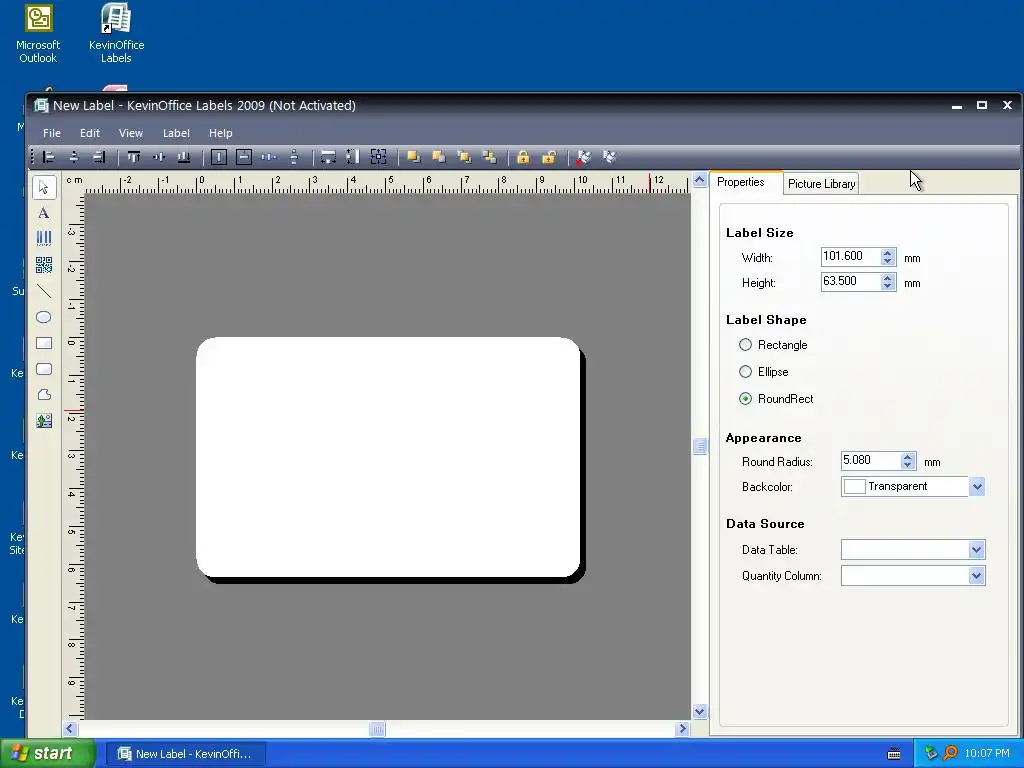Open the Quantity Column dropdown

(976, 576)
